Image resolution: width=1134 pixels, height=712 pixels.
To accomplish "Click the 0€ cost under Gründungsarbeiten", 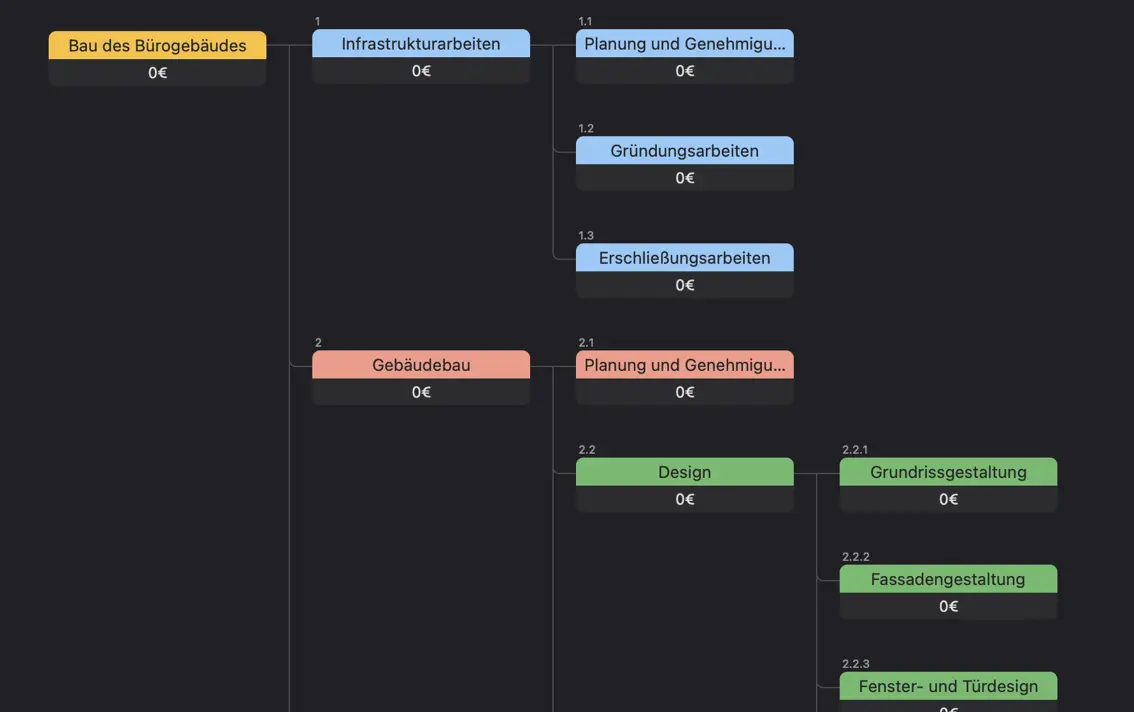I will 685,178.
